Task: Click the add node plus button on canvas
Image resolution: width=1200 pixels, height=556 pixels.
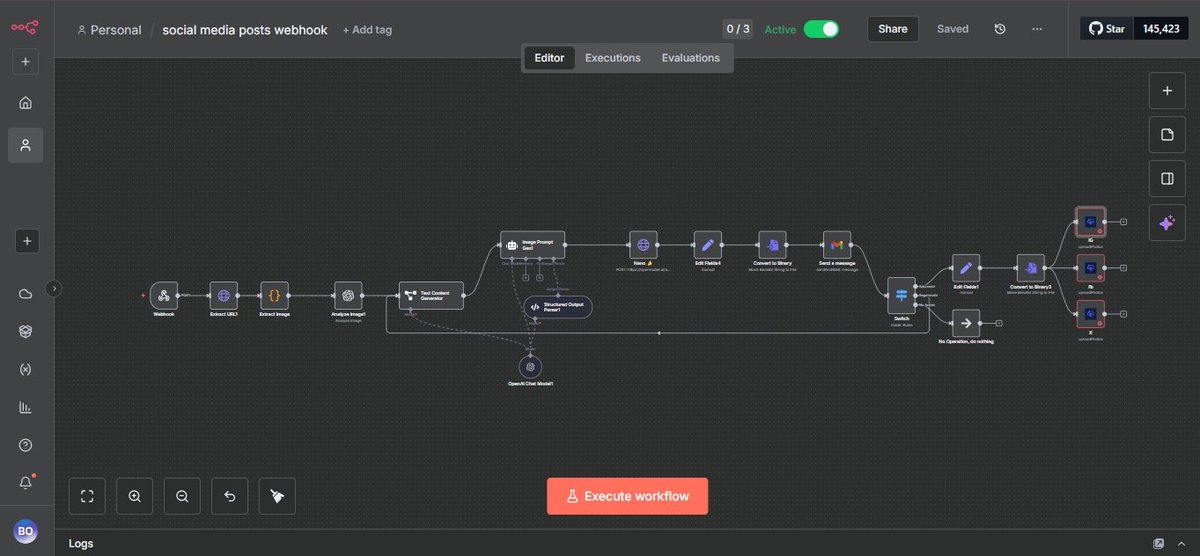Action: [1166, 90]
